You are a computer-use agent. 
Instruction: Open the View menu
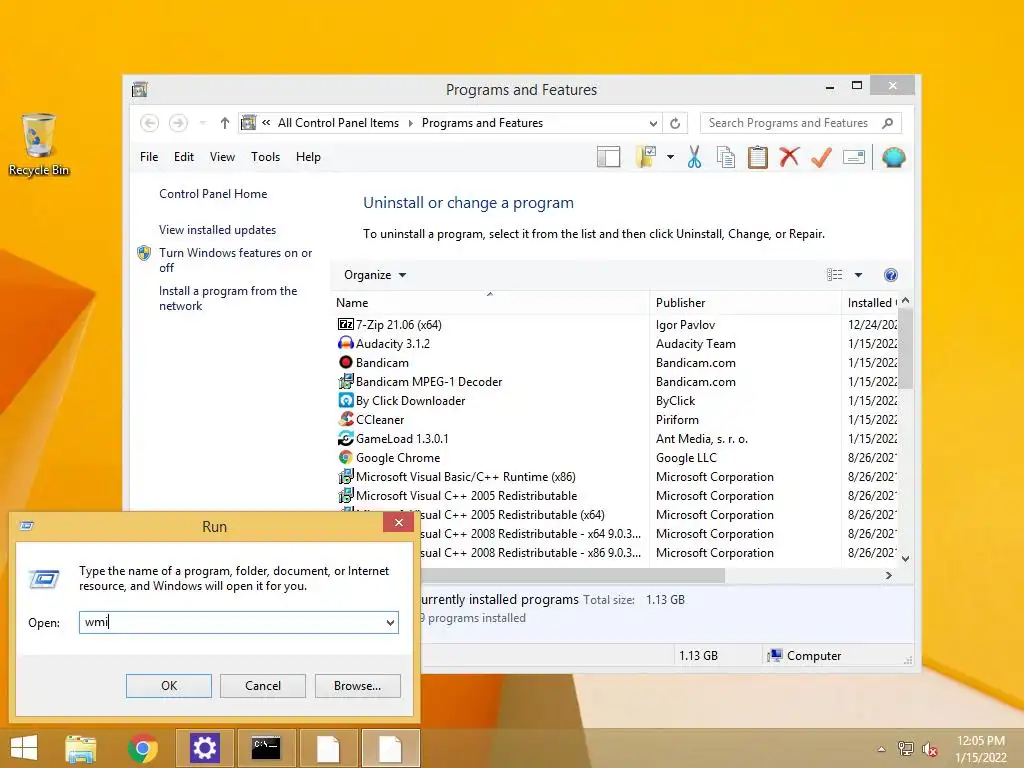222,157
